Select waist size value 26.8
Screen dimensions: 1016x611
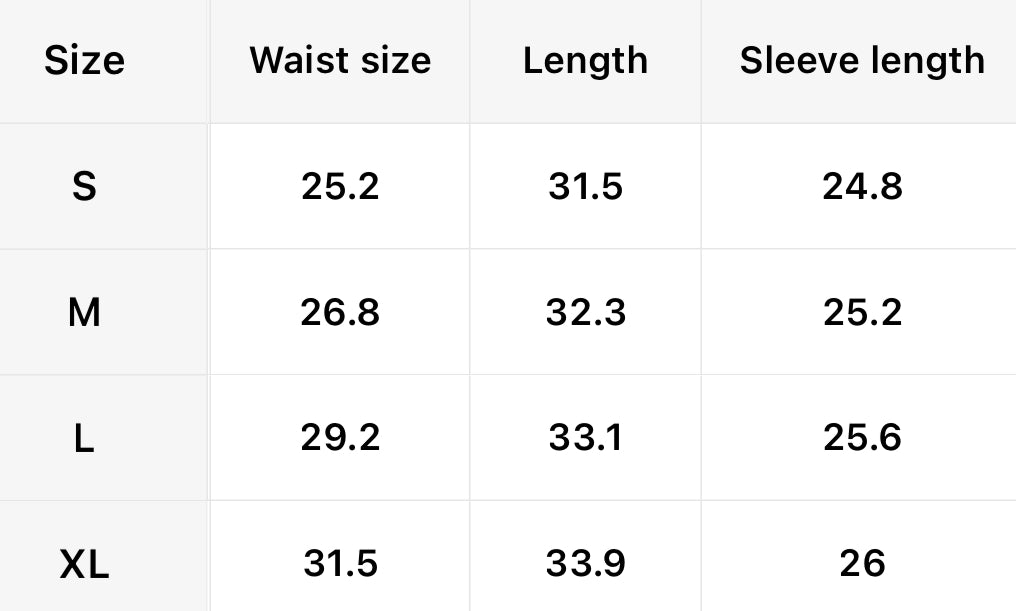click(340, 312)
